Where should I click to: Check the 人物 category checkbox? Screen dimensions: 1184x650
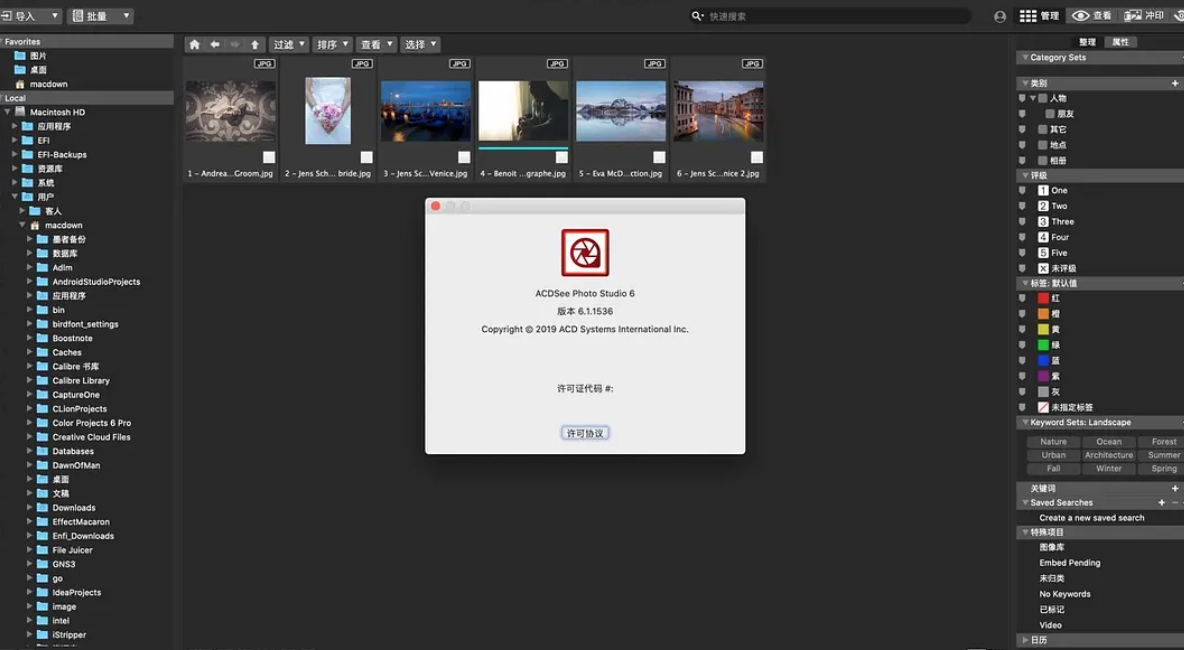point(1043,98)
